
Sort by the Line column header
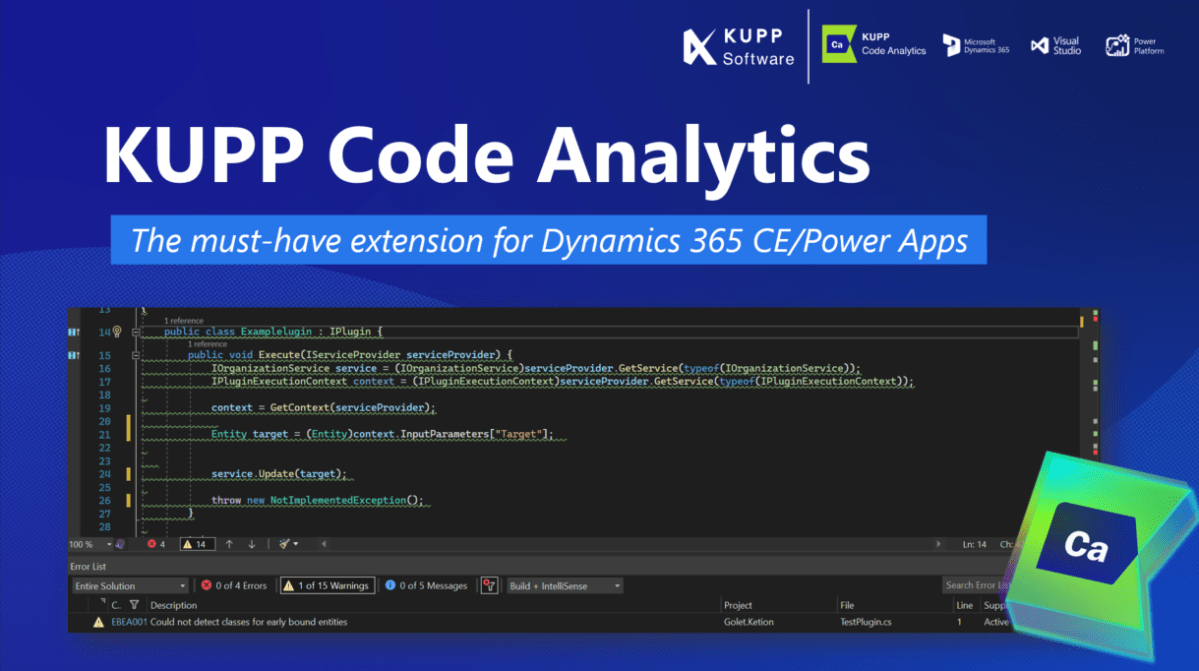coord(964,605)
